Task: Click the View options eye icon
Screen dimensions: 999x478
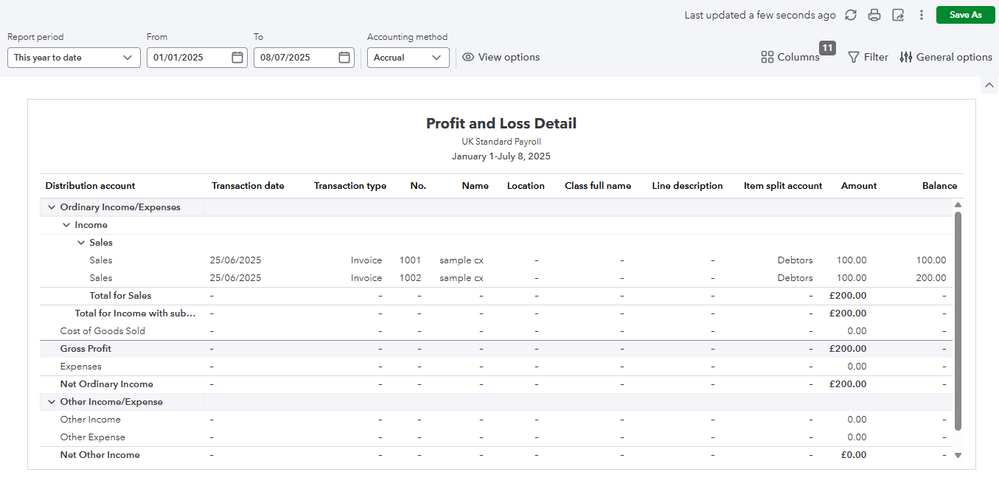Action: [x=468, y=57]
